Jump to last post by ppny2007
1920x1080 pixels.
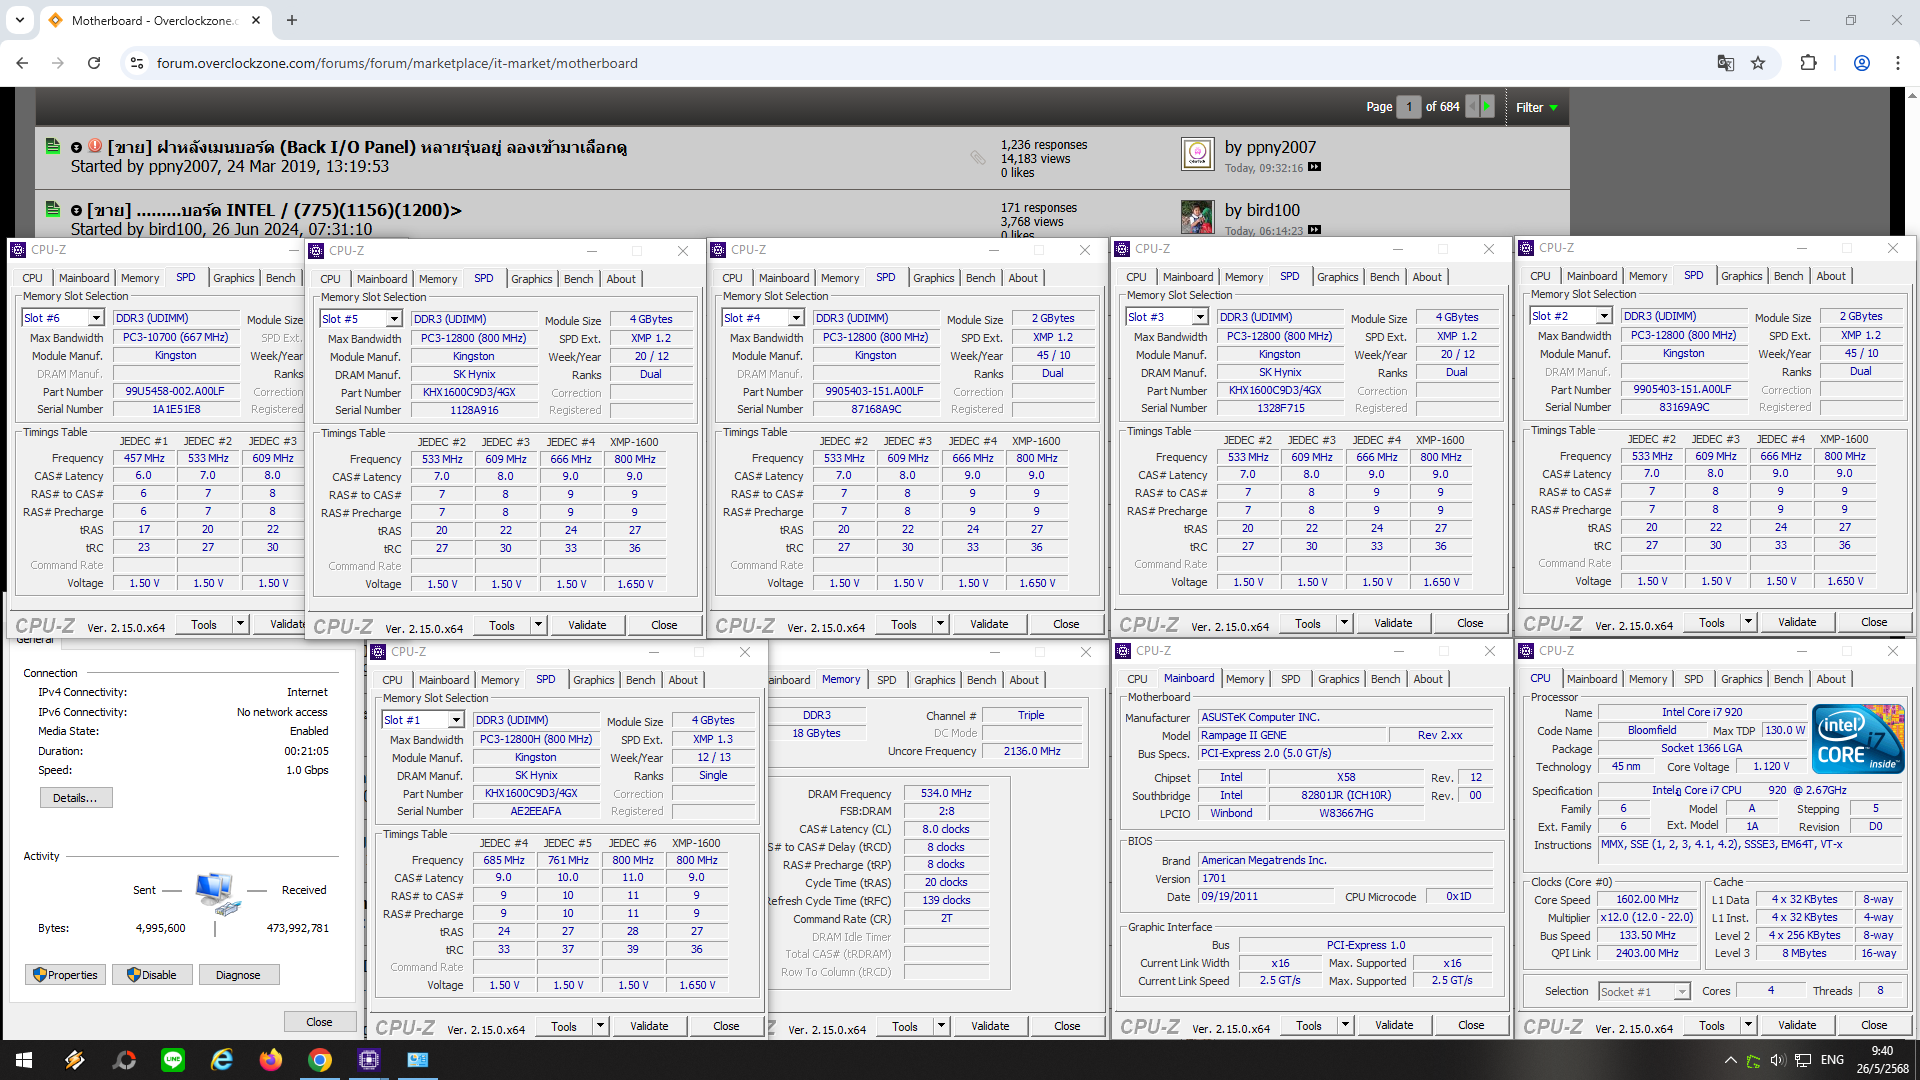pyautogui.click(x=1314, y=168)
